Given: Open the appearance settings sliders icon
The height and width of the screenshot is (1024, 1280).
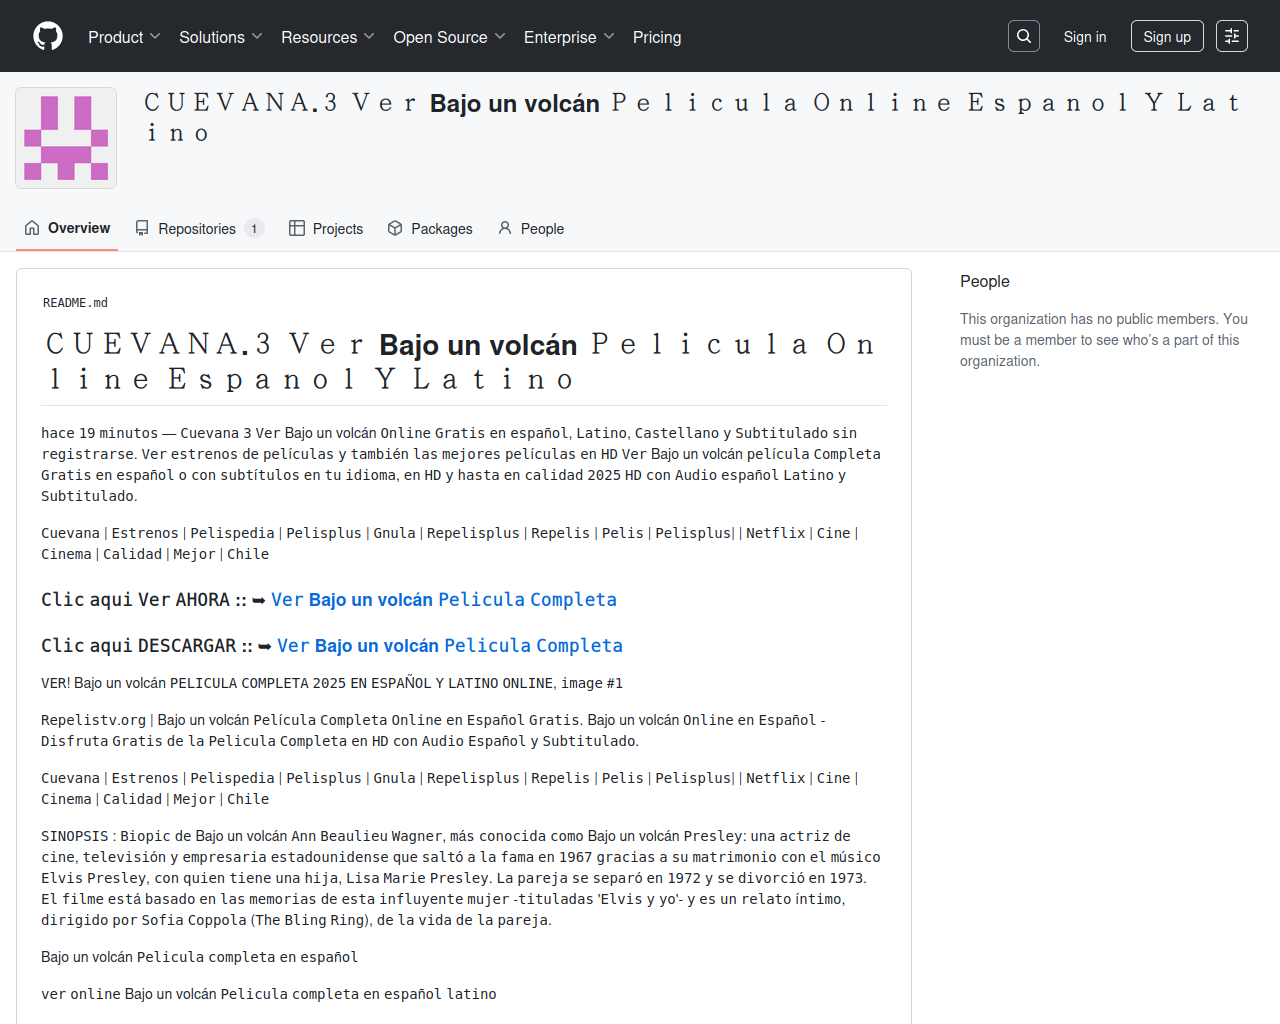Looking at the screenshot, I should pyautogui.click(x=1232, y=36).
